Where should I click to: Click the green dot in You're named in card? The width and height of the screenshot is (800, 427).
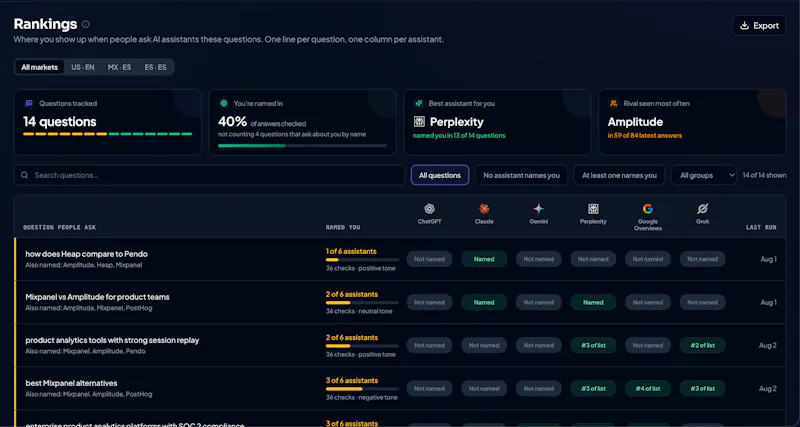pyautogui.click(x=223, y=103)
